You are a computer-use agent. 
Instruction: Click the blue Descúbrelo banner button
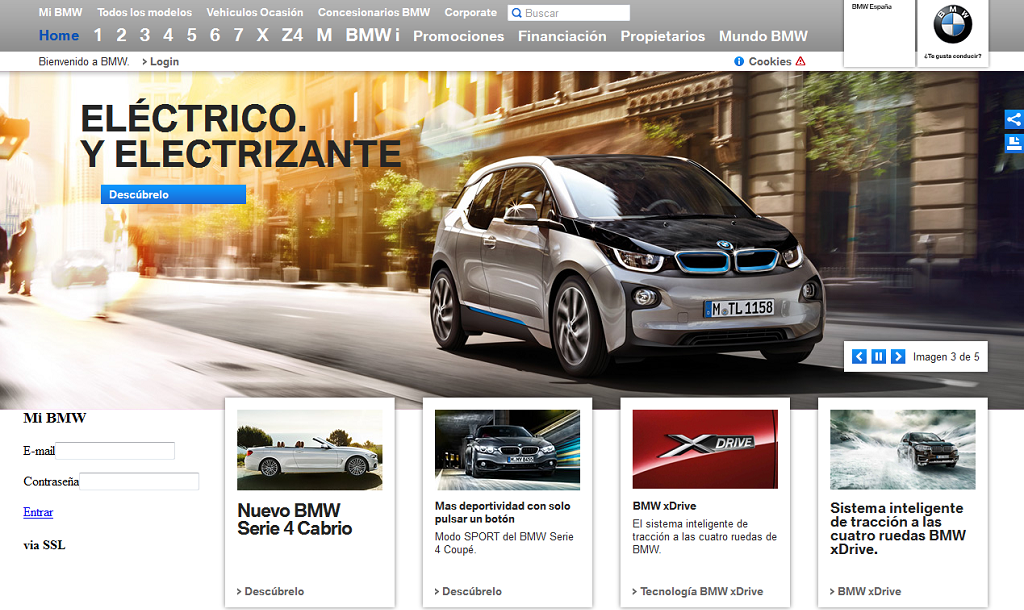click(x=173, y=195)
